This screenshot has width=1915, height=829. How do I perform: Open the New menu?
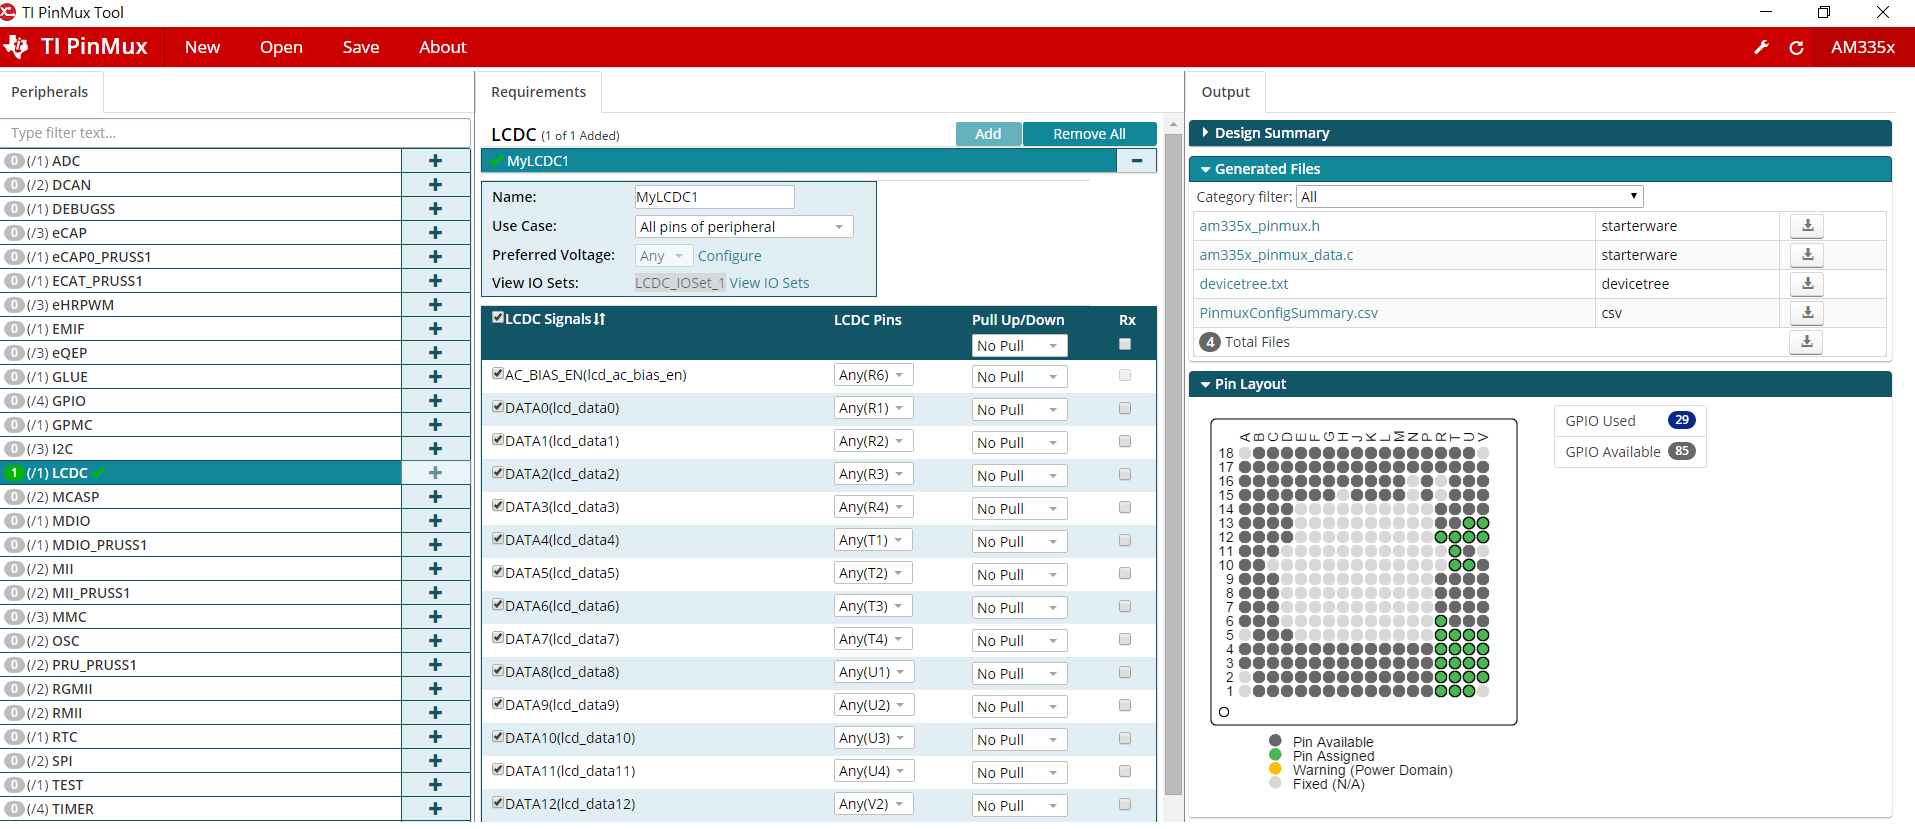click(x=202, y=47)
